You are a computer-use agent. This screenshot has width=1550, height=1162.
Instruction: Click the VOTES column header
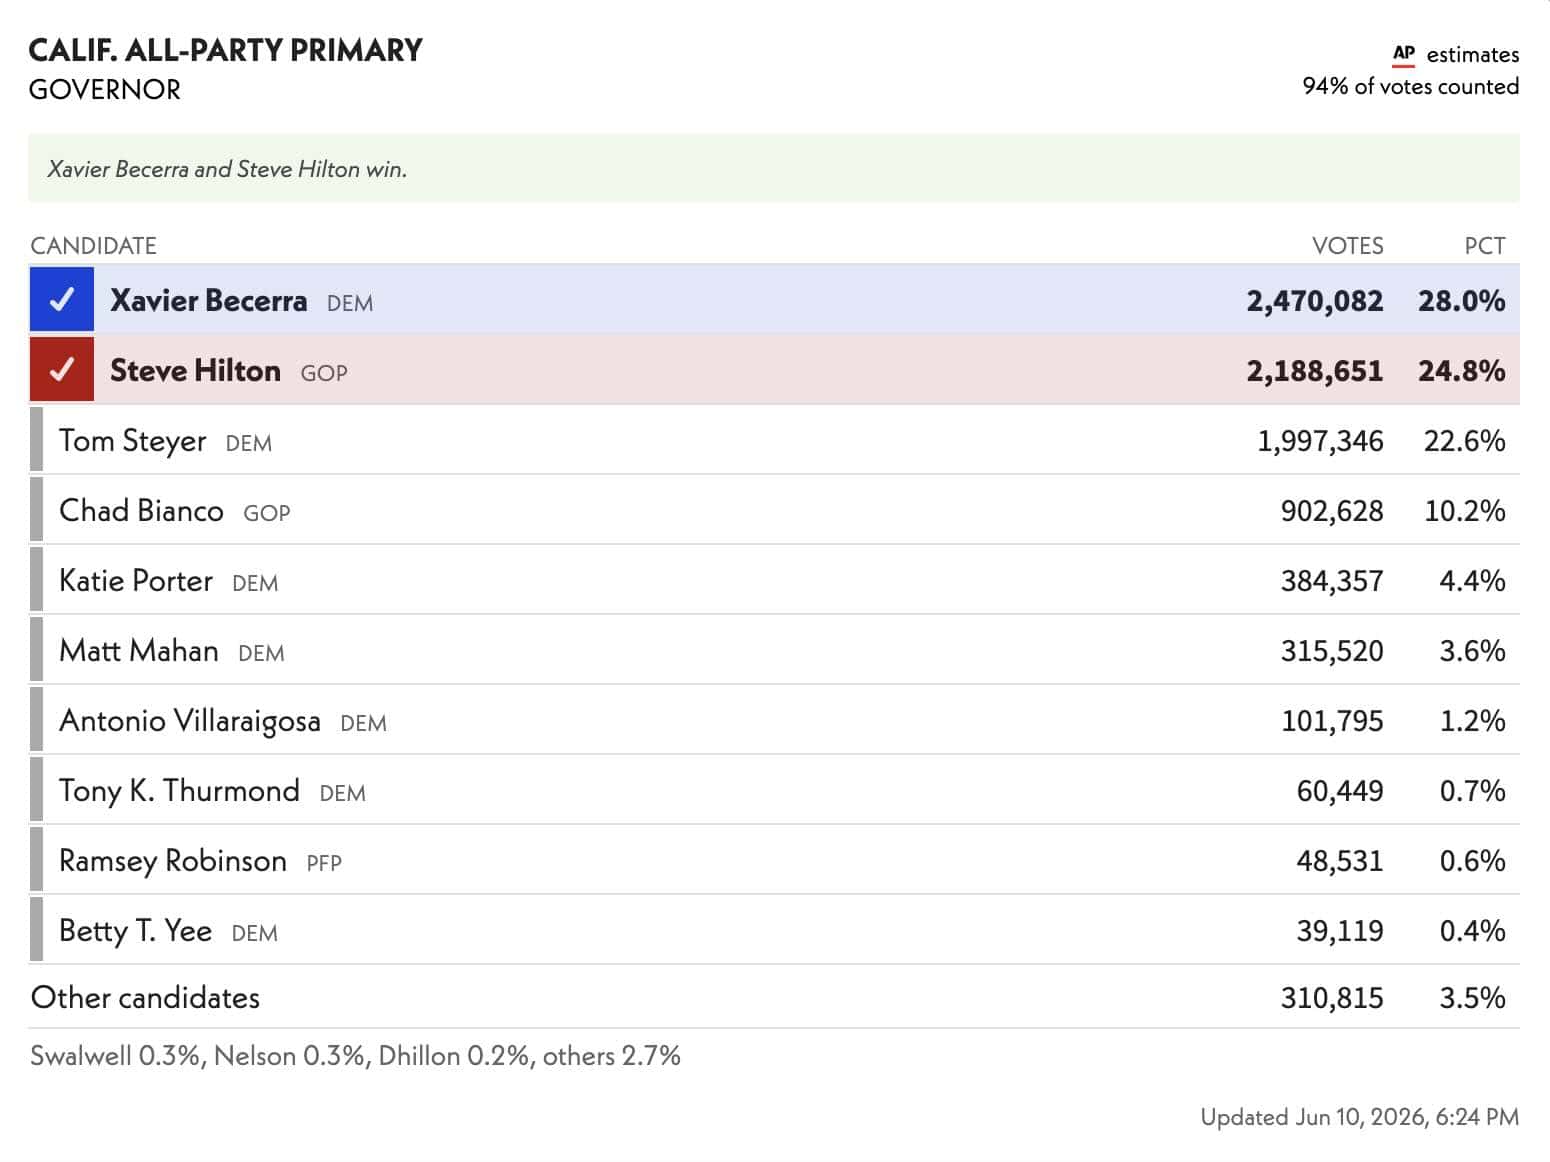pos(1347,245)
